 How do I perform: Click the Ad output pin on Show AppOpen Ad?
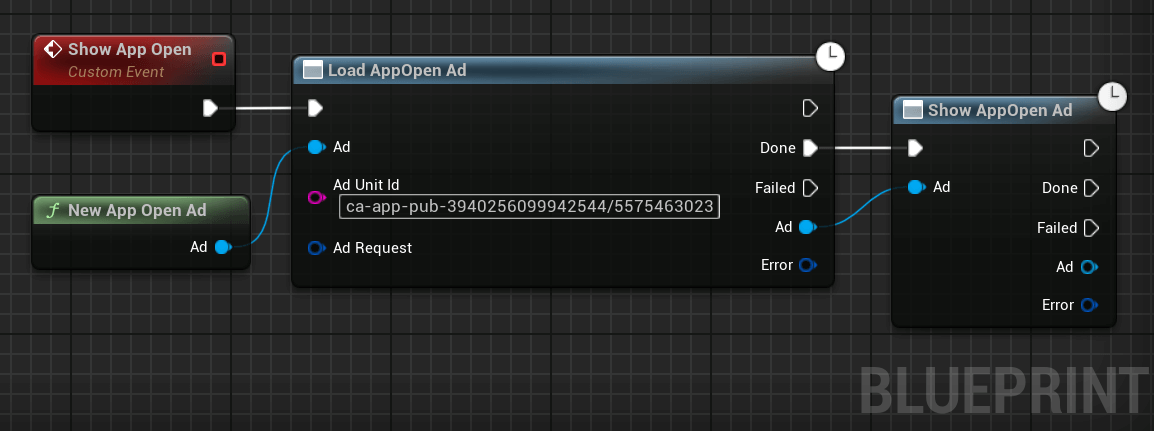tap(1088, 267)
